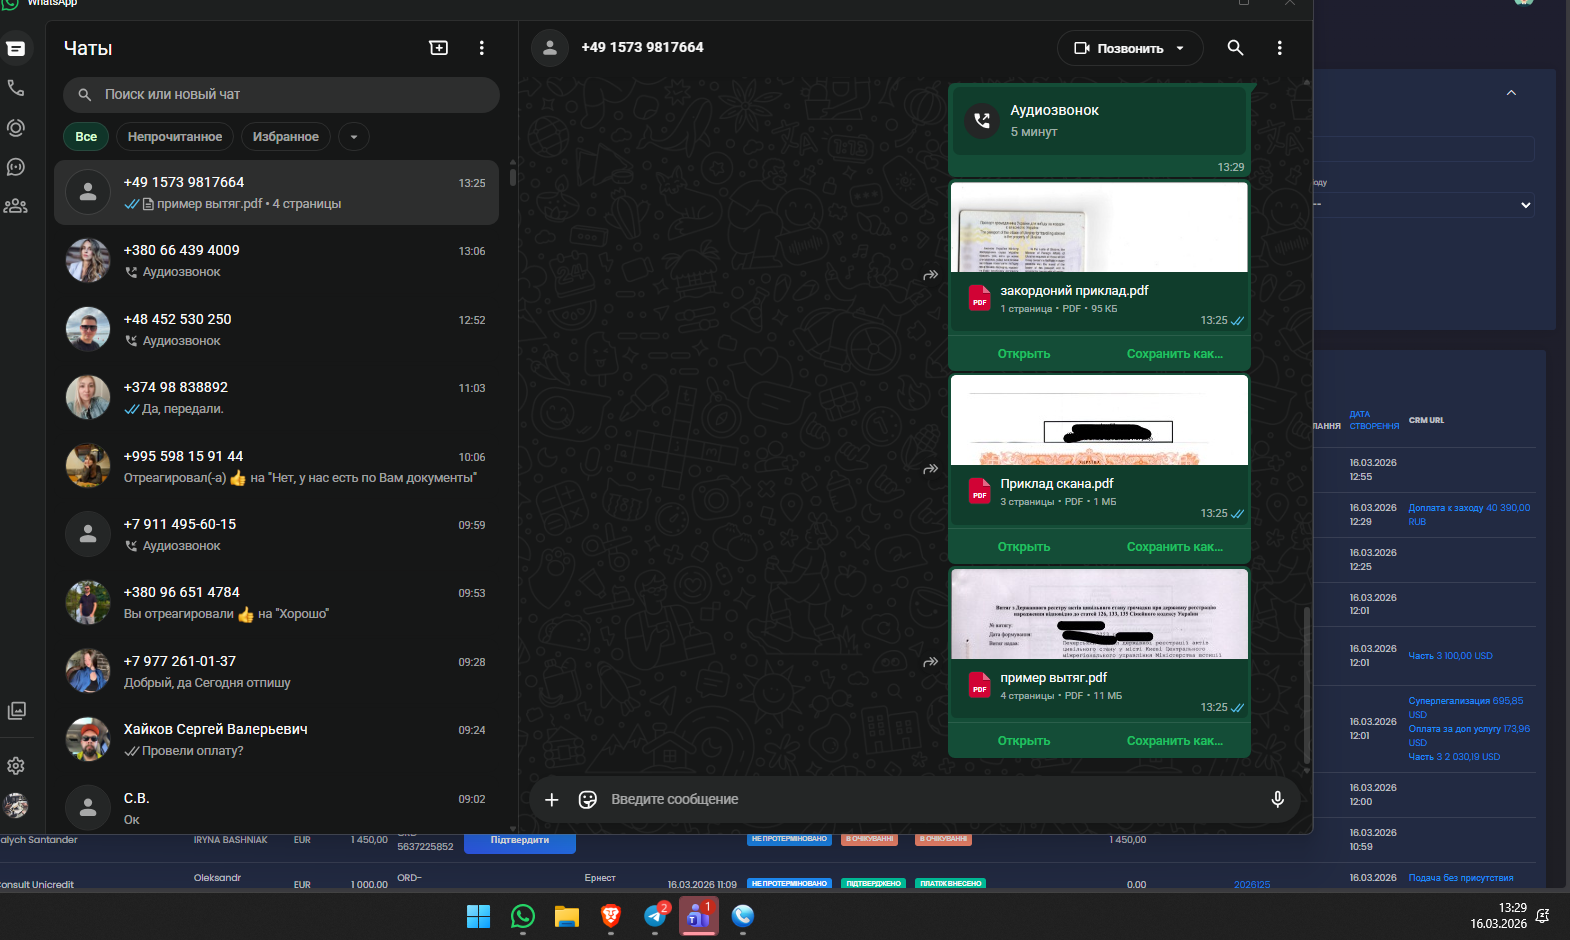Viewport: 1570px width, 940px height.
Task: Click Открыть for Приклад скана.pdf
Action: pyautogui.click(x=1024, y=547)
